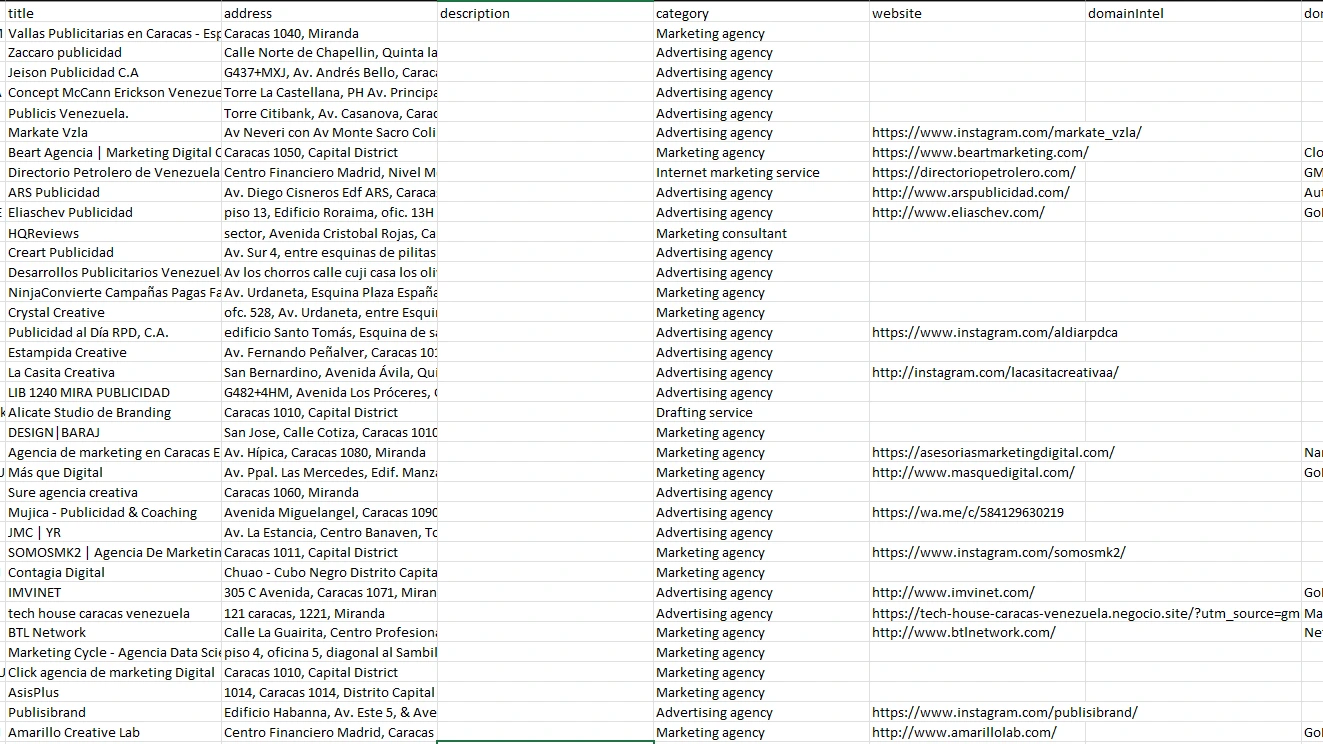Viewport: 1323px width, 744px height.
Task: Click the address 'Caracas 1060, Miranda'
Action: (x=329, y=493)
